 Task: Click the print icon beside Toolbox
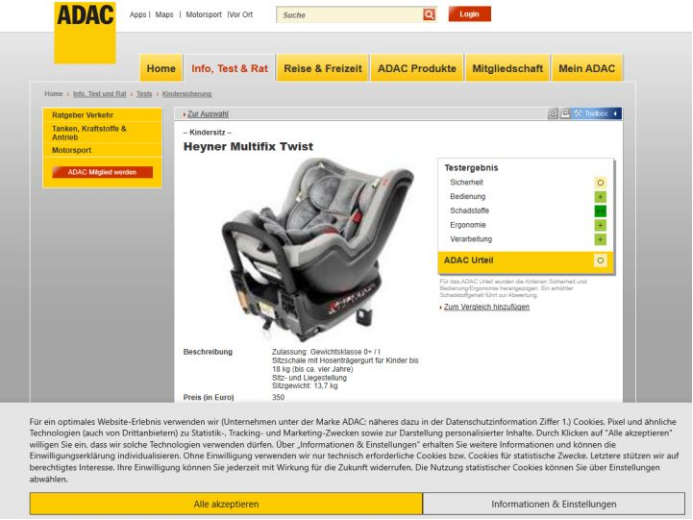tap(565, 114)
